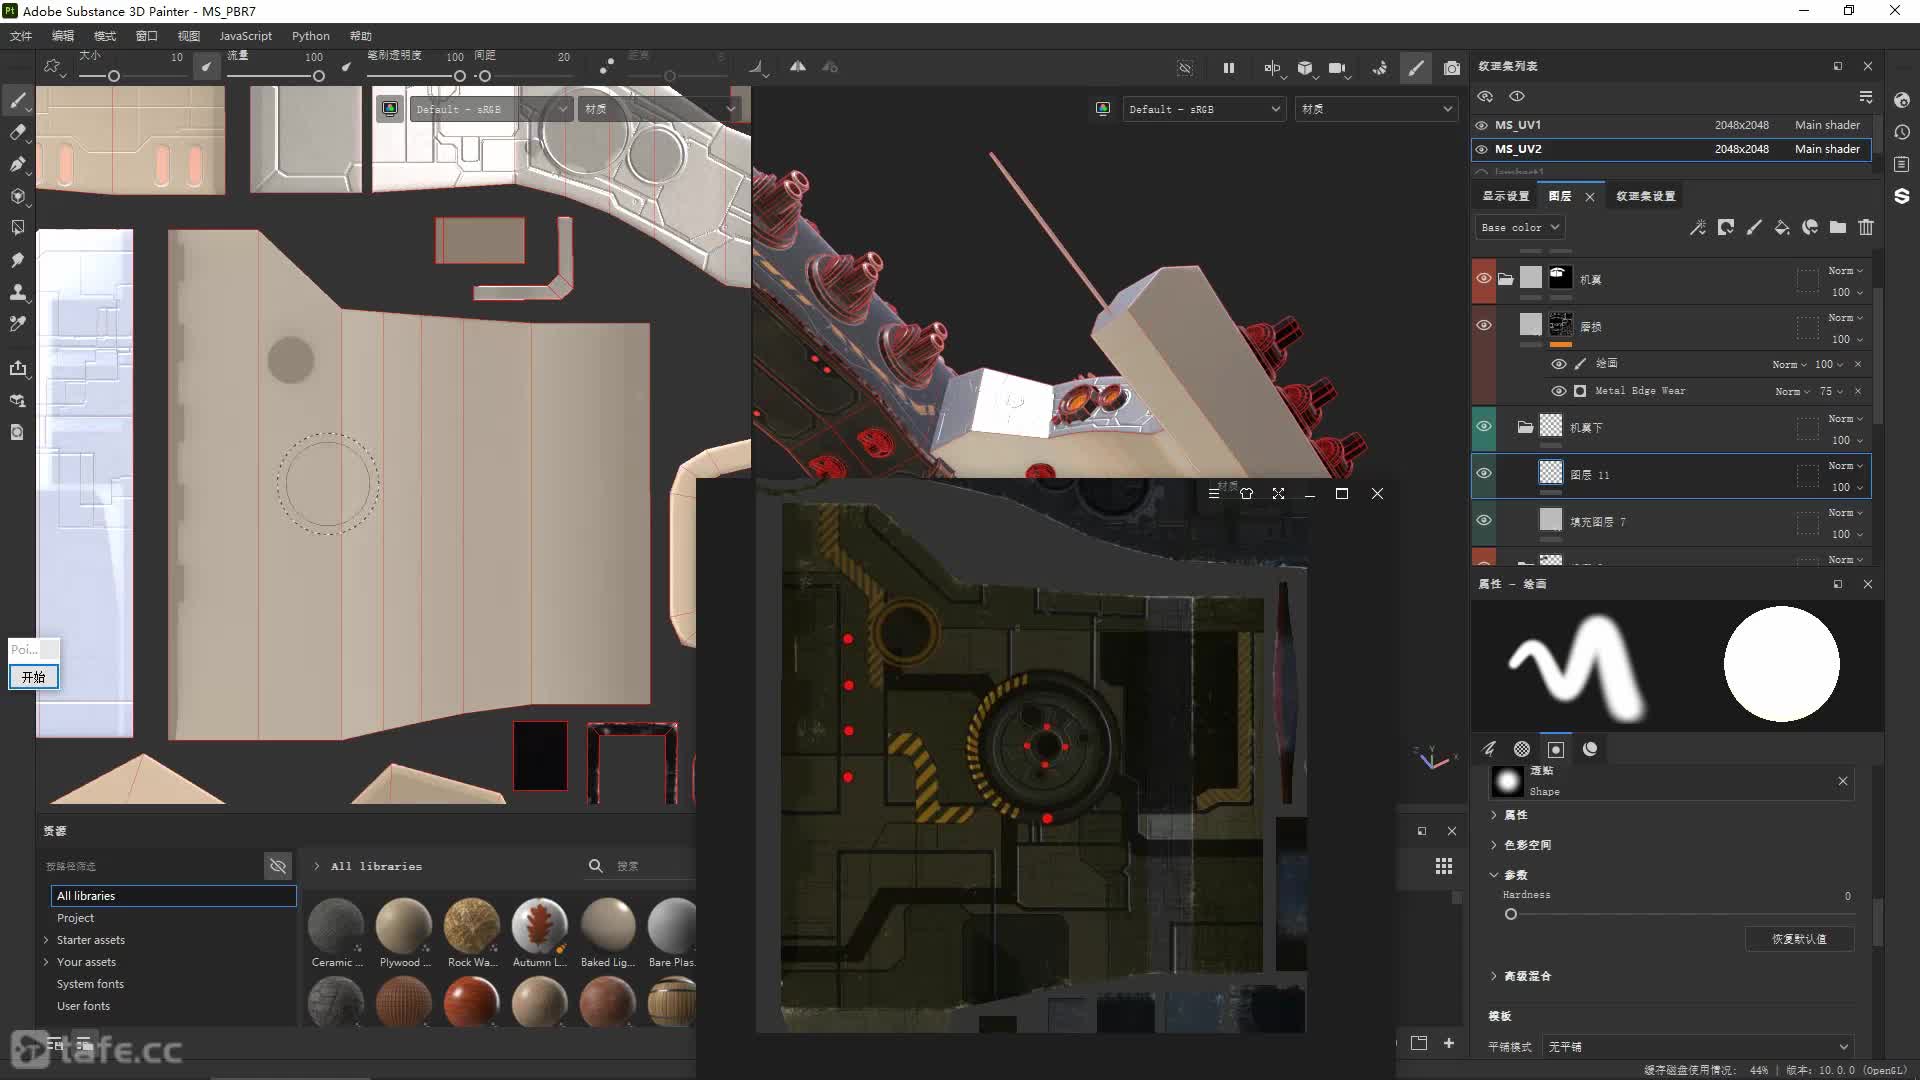Select System fonts in asset libraries

point(90,984)
